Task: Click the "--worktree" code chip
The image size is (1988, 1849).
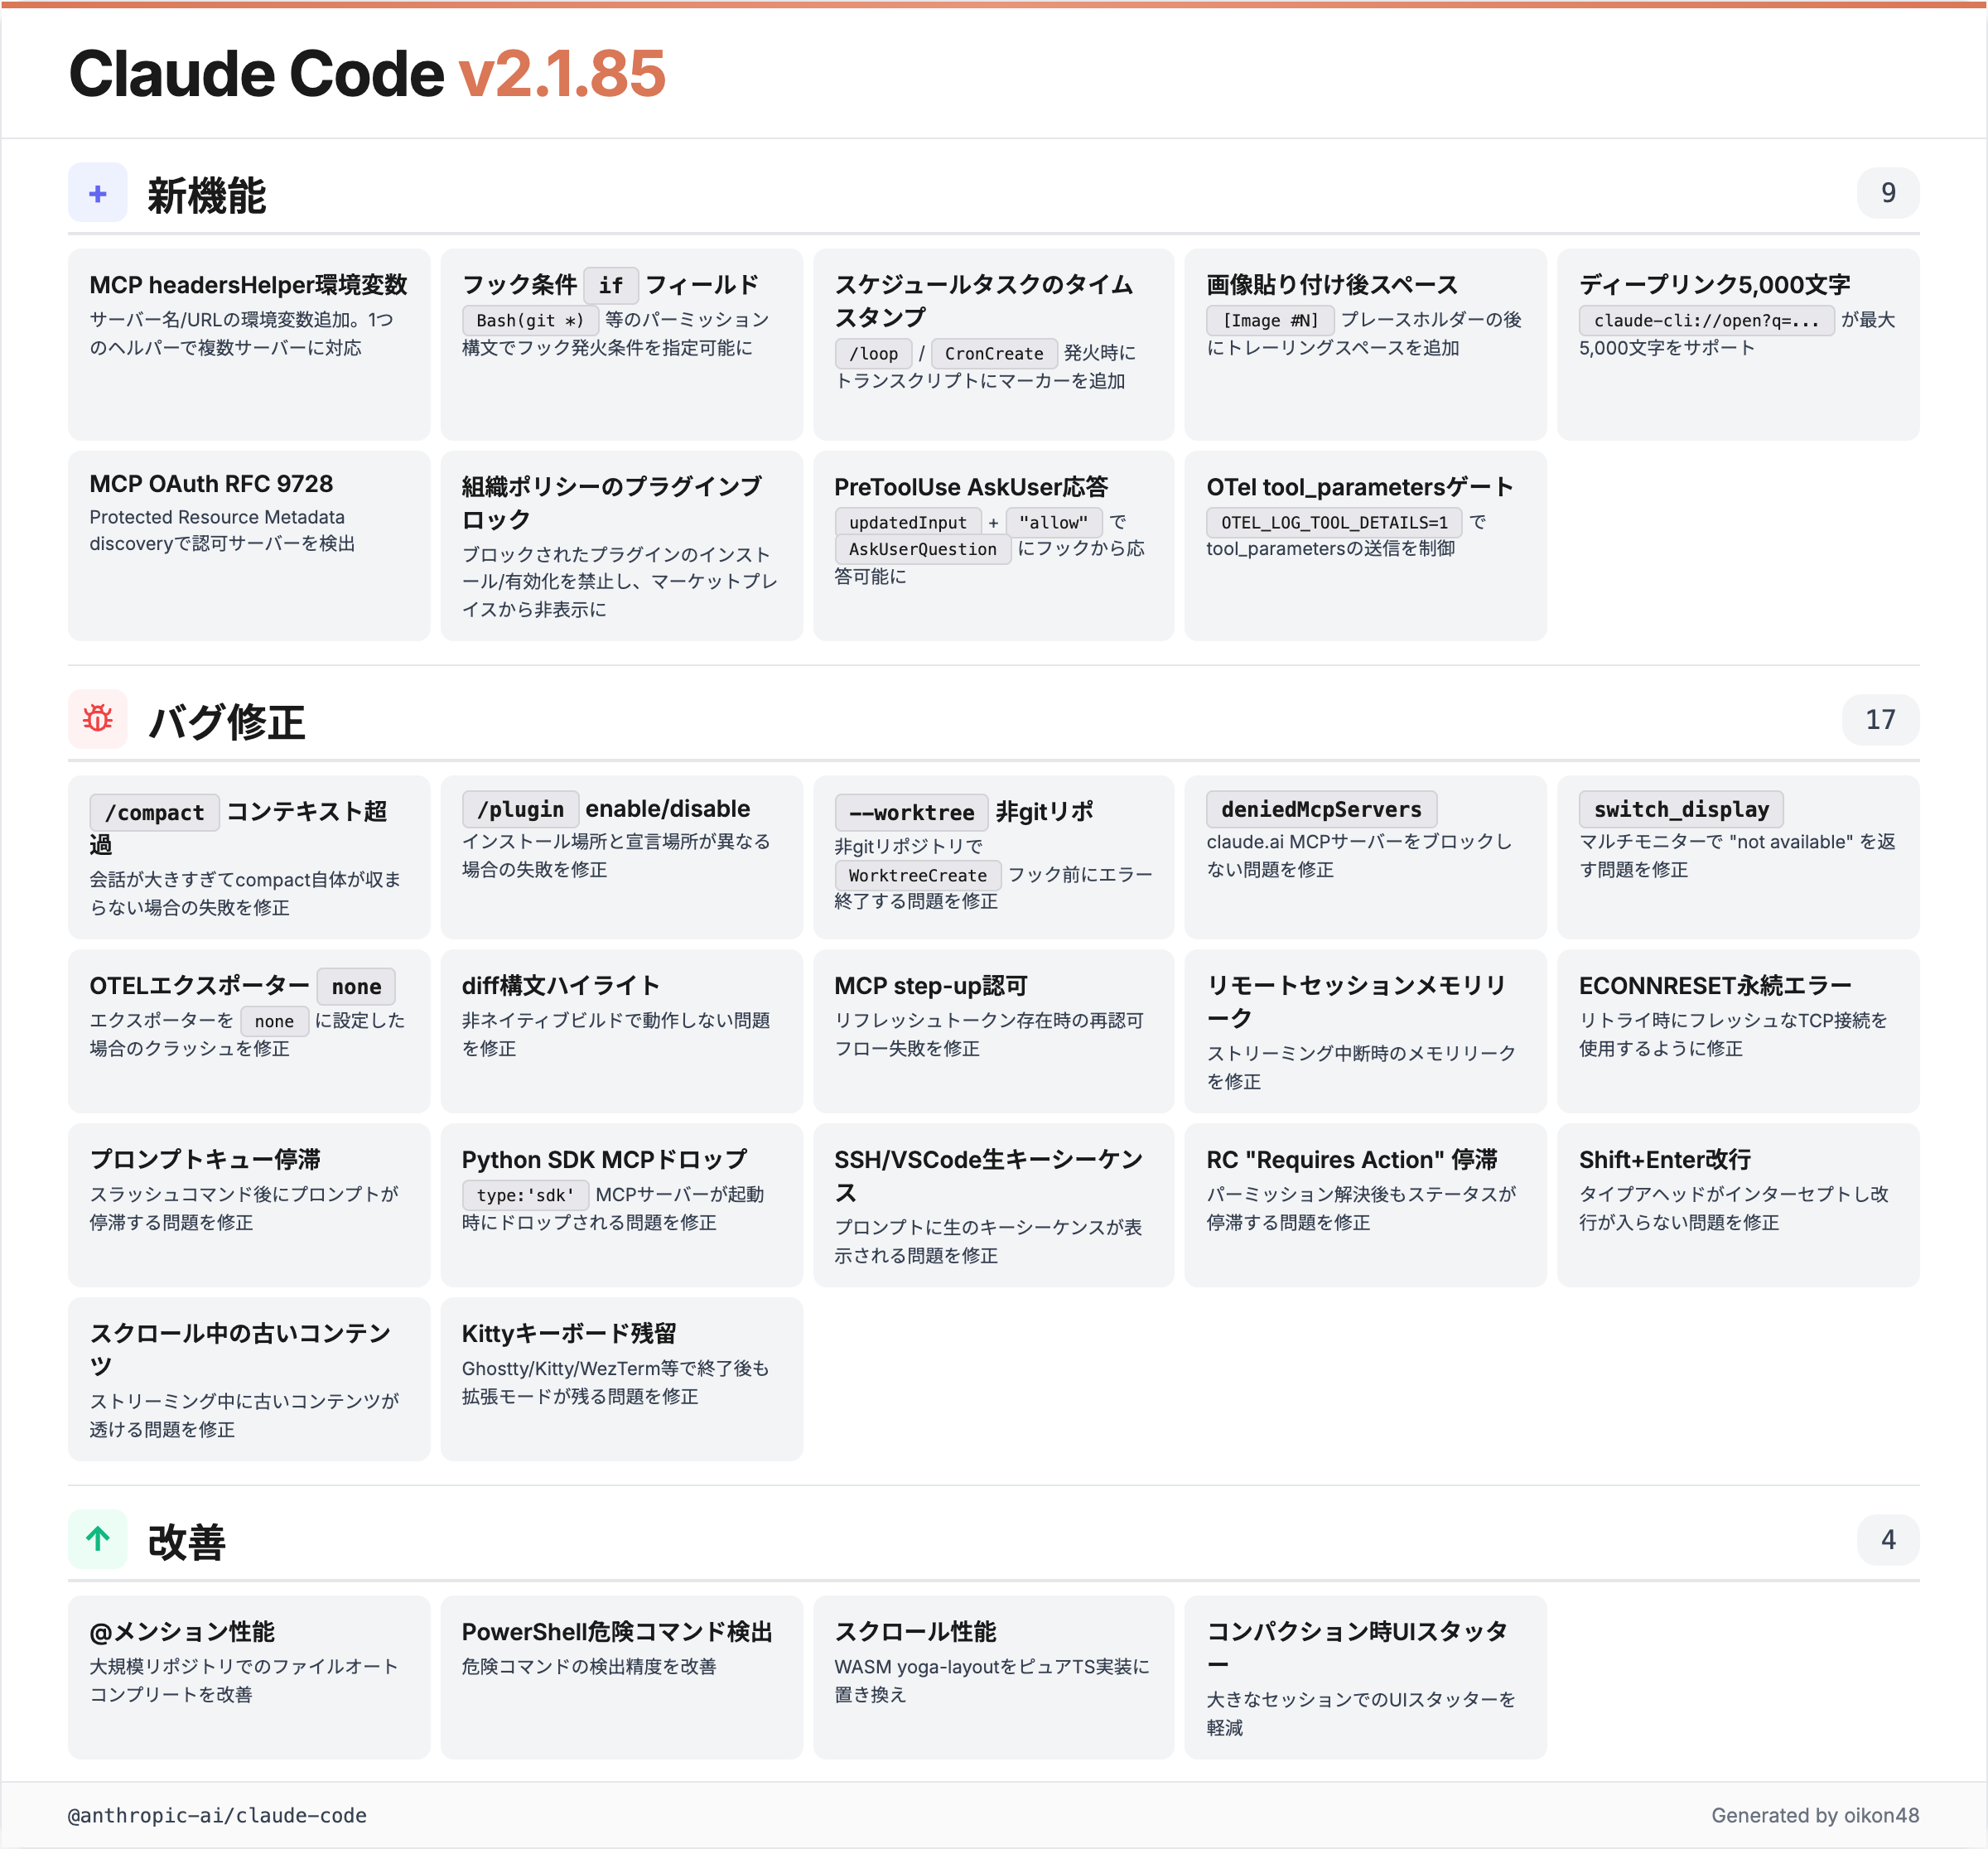Action: point(911,813)
